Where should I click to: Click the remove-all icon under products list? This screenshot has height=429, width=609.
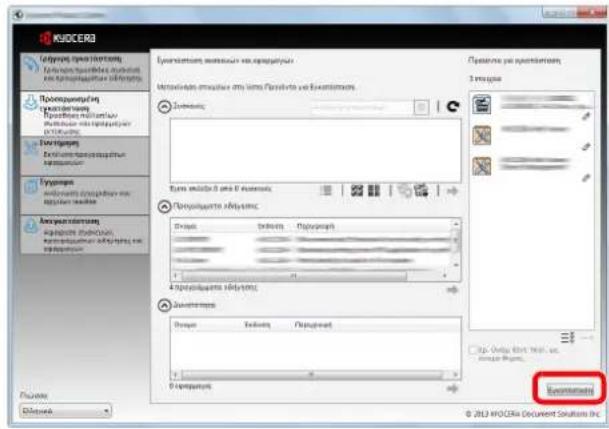[x=567, y=337]
